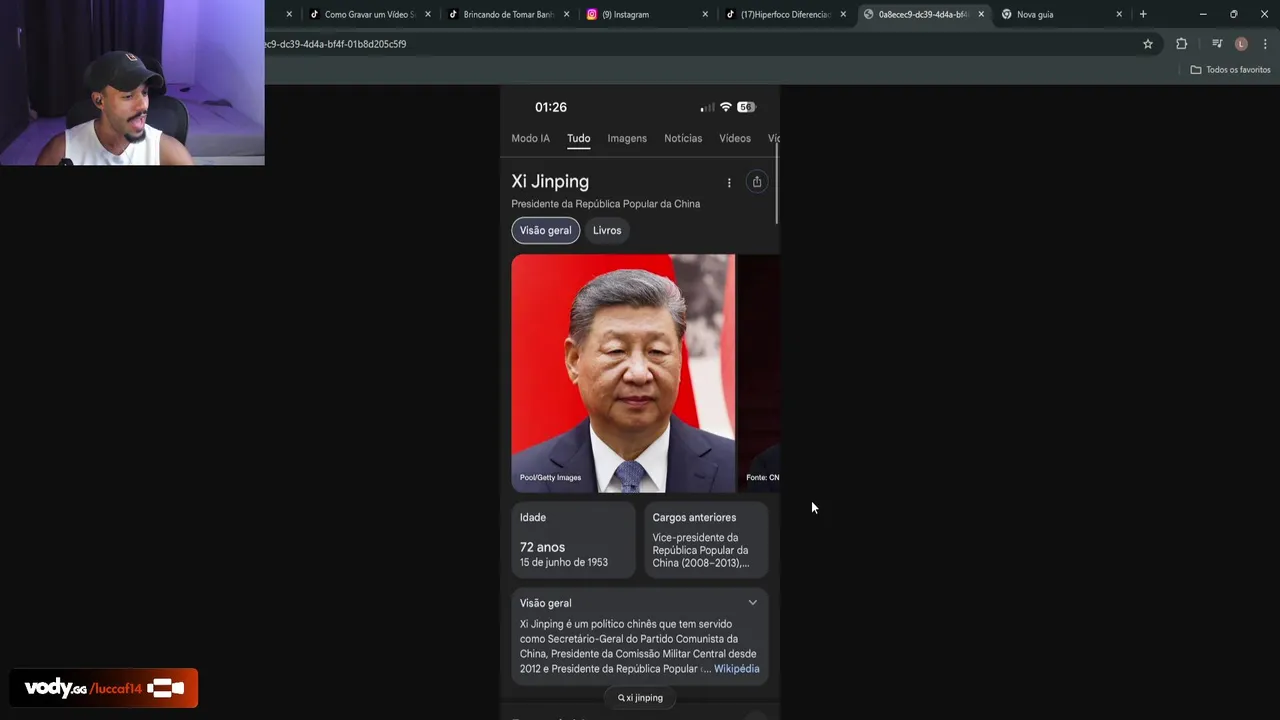
Task: Open the Xi Jinping portrait photo
Action: pos(623,373)
